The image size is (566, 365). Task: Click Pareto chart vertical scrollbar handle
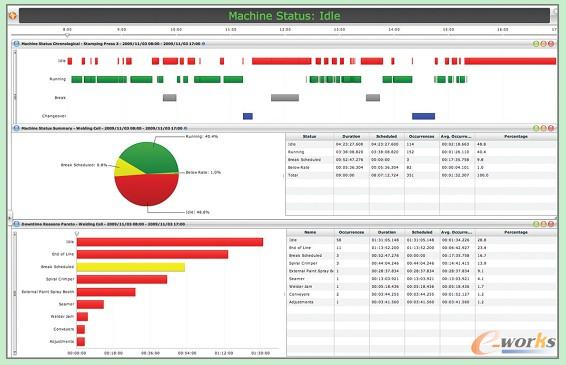point(15,293)
